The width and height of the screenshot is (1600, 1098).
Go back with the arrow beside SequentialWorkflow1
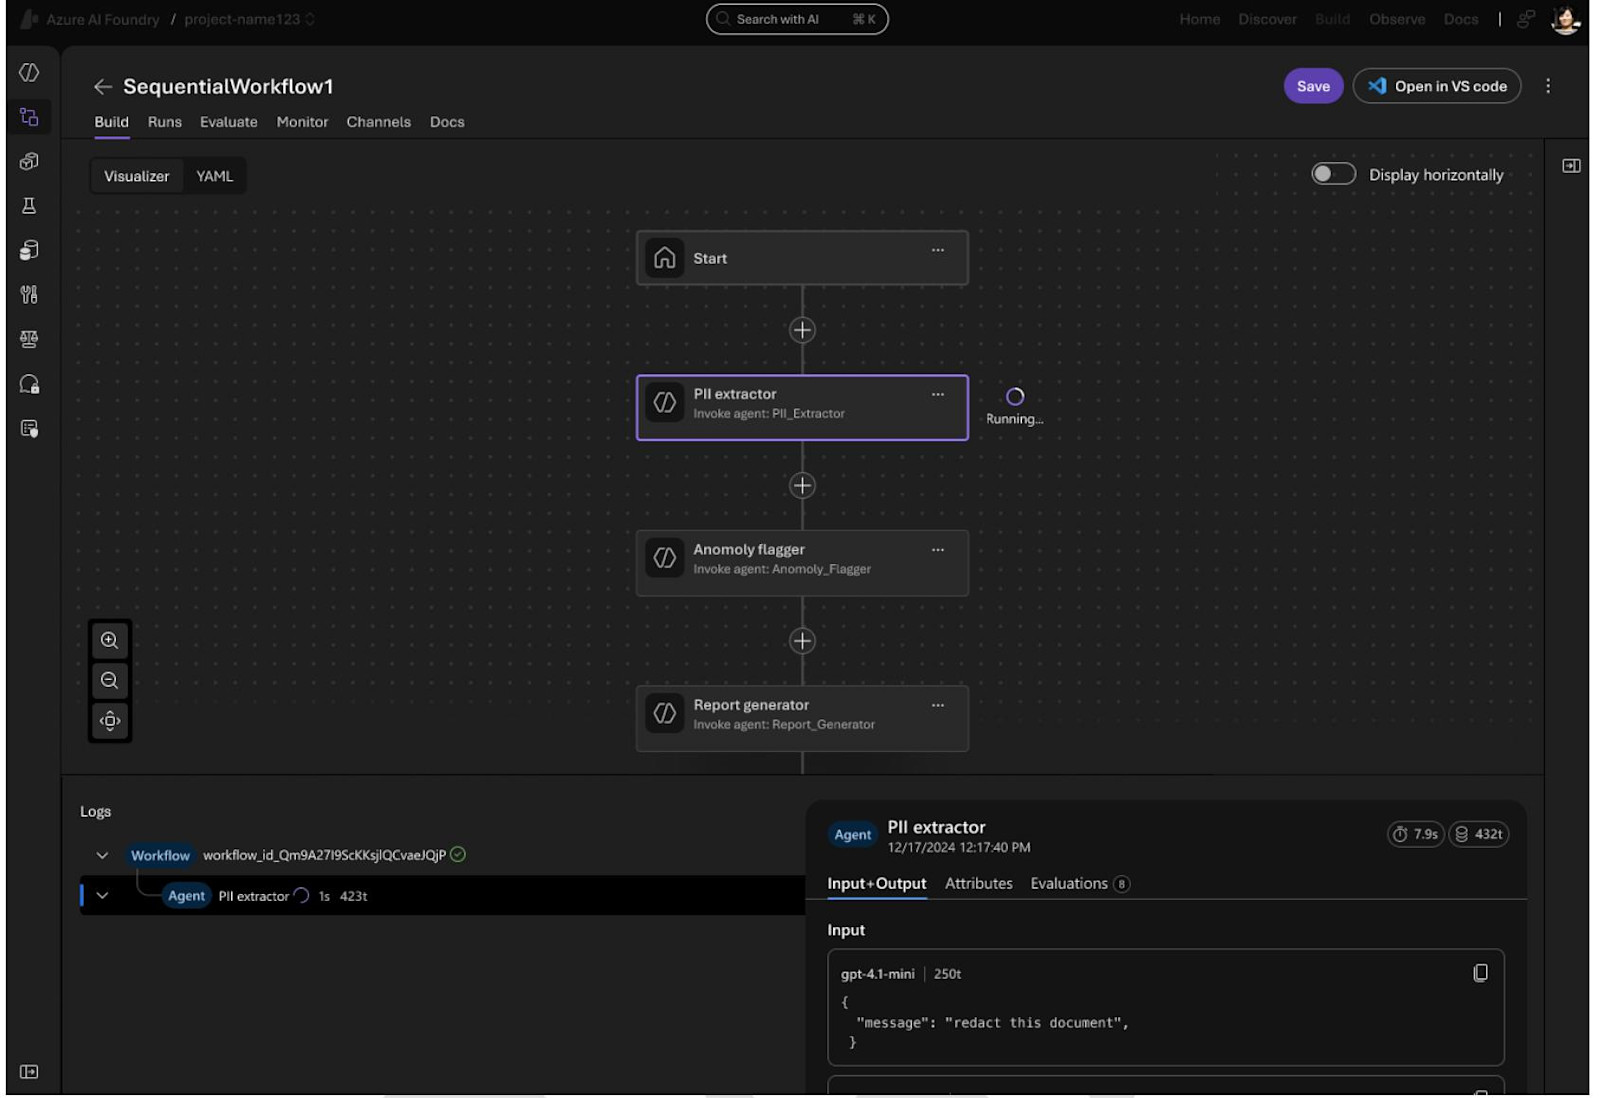pos(102,87)
